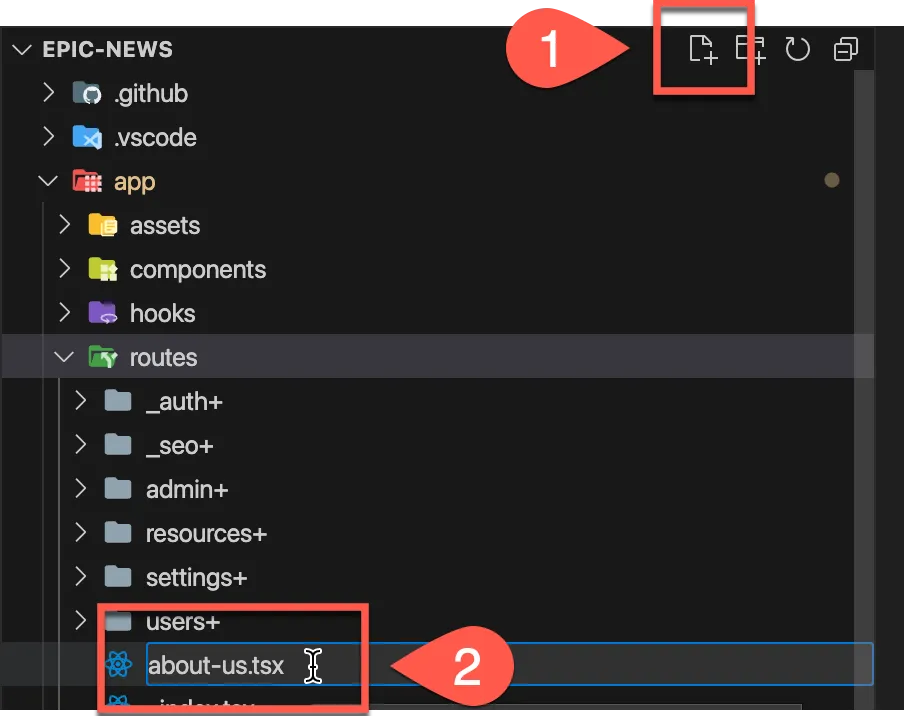Collapse the EPIC-NEWS section chevron
Image resolution: width=904 pixels, height=716 pixels.
click(22, 50)
